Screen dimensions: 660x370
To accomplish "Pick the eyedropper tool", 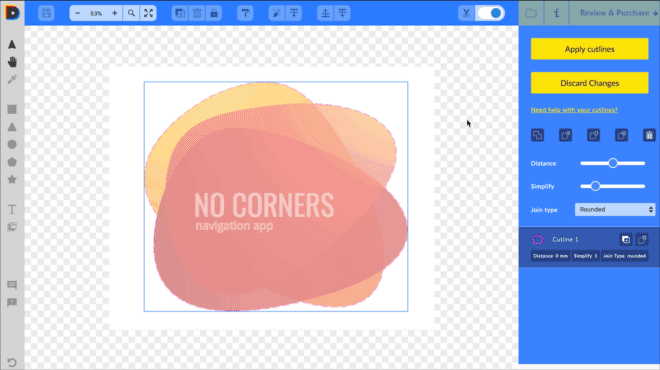I will click(x=12, y=79).
